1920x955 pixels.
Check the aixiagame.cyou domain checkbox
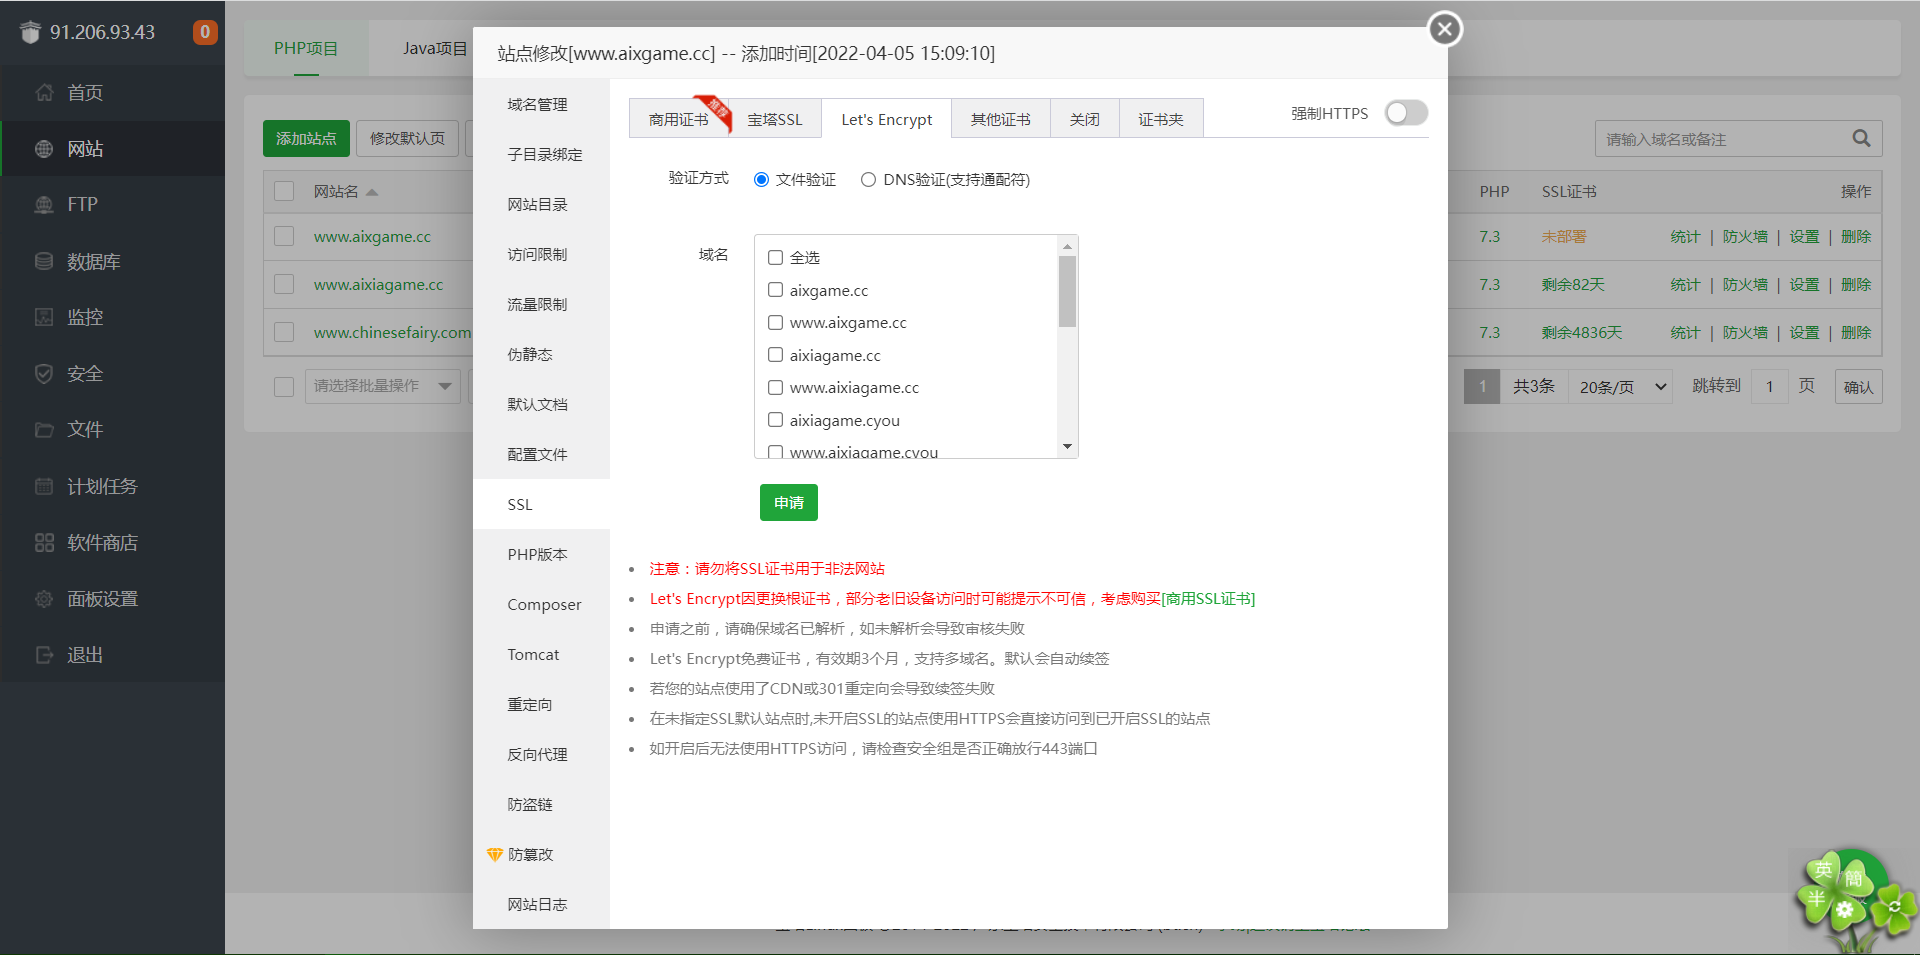pyautogui.click(x=775, y=420)
